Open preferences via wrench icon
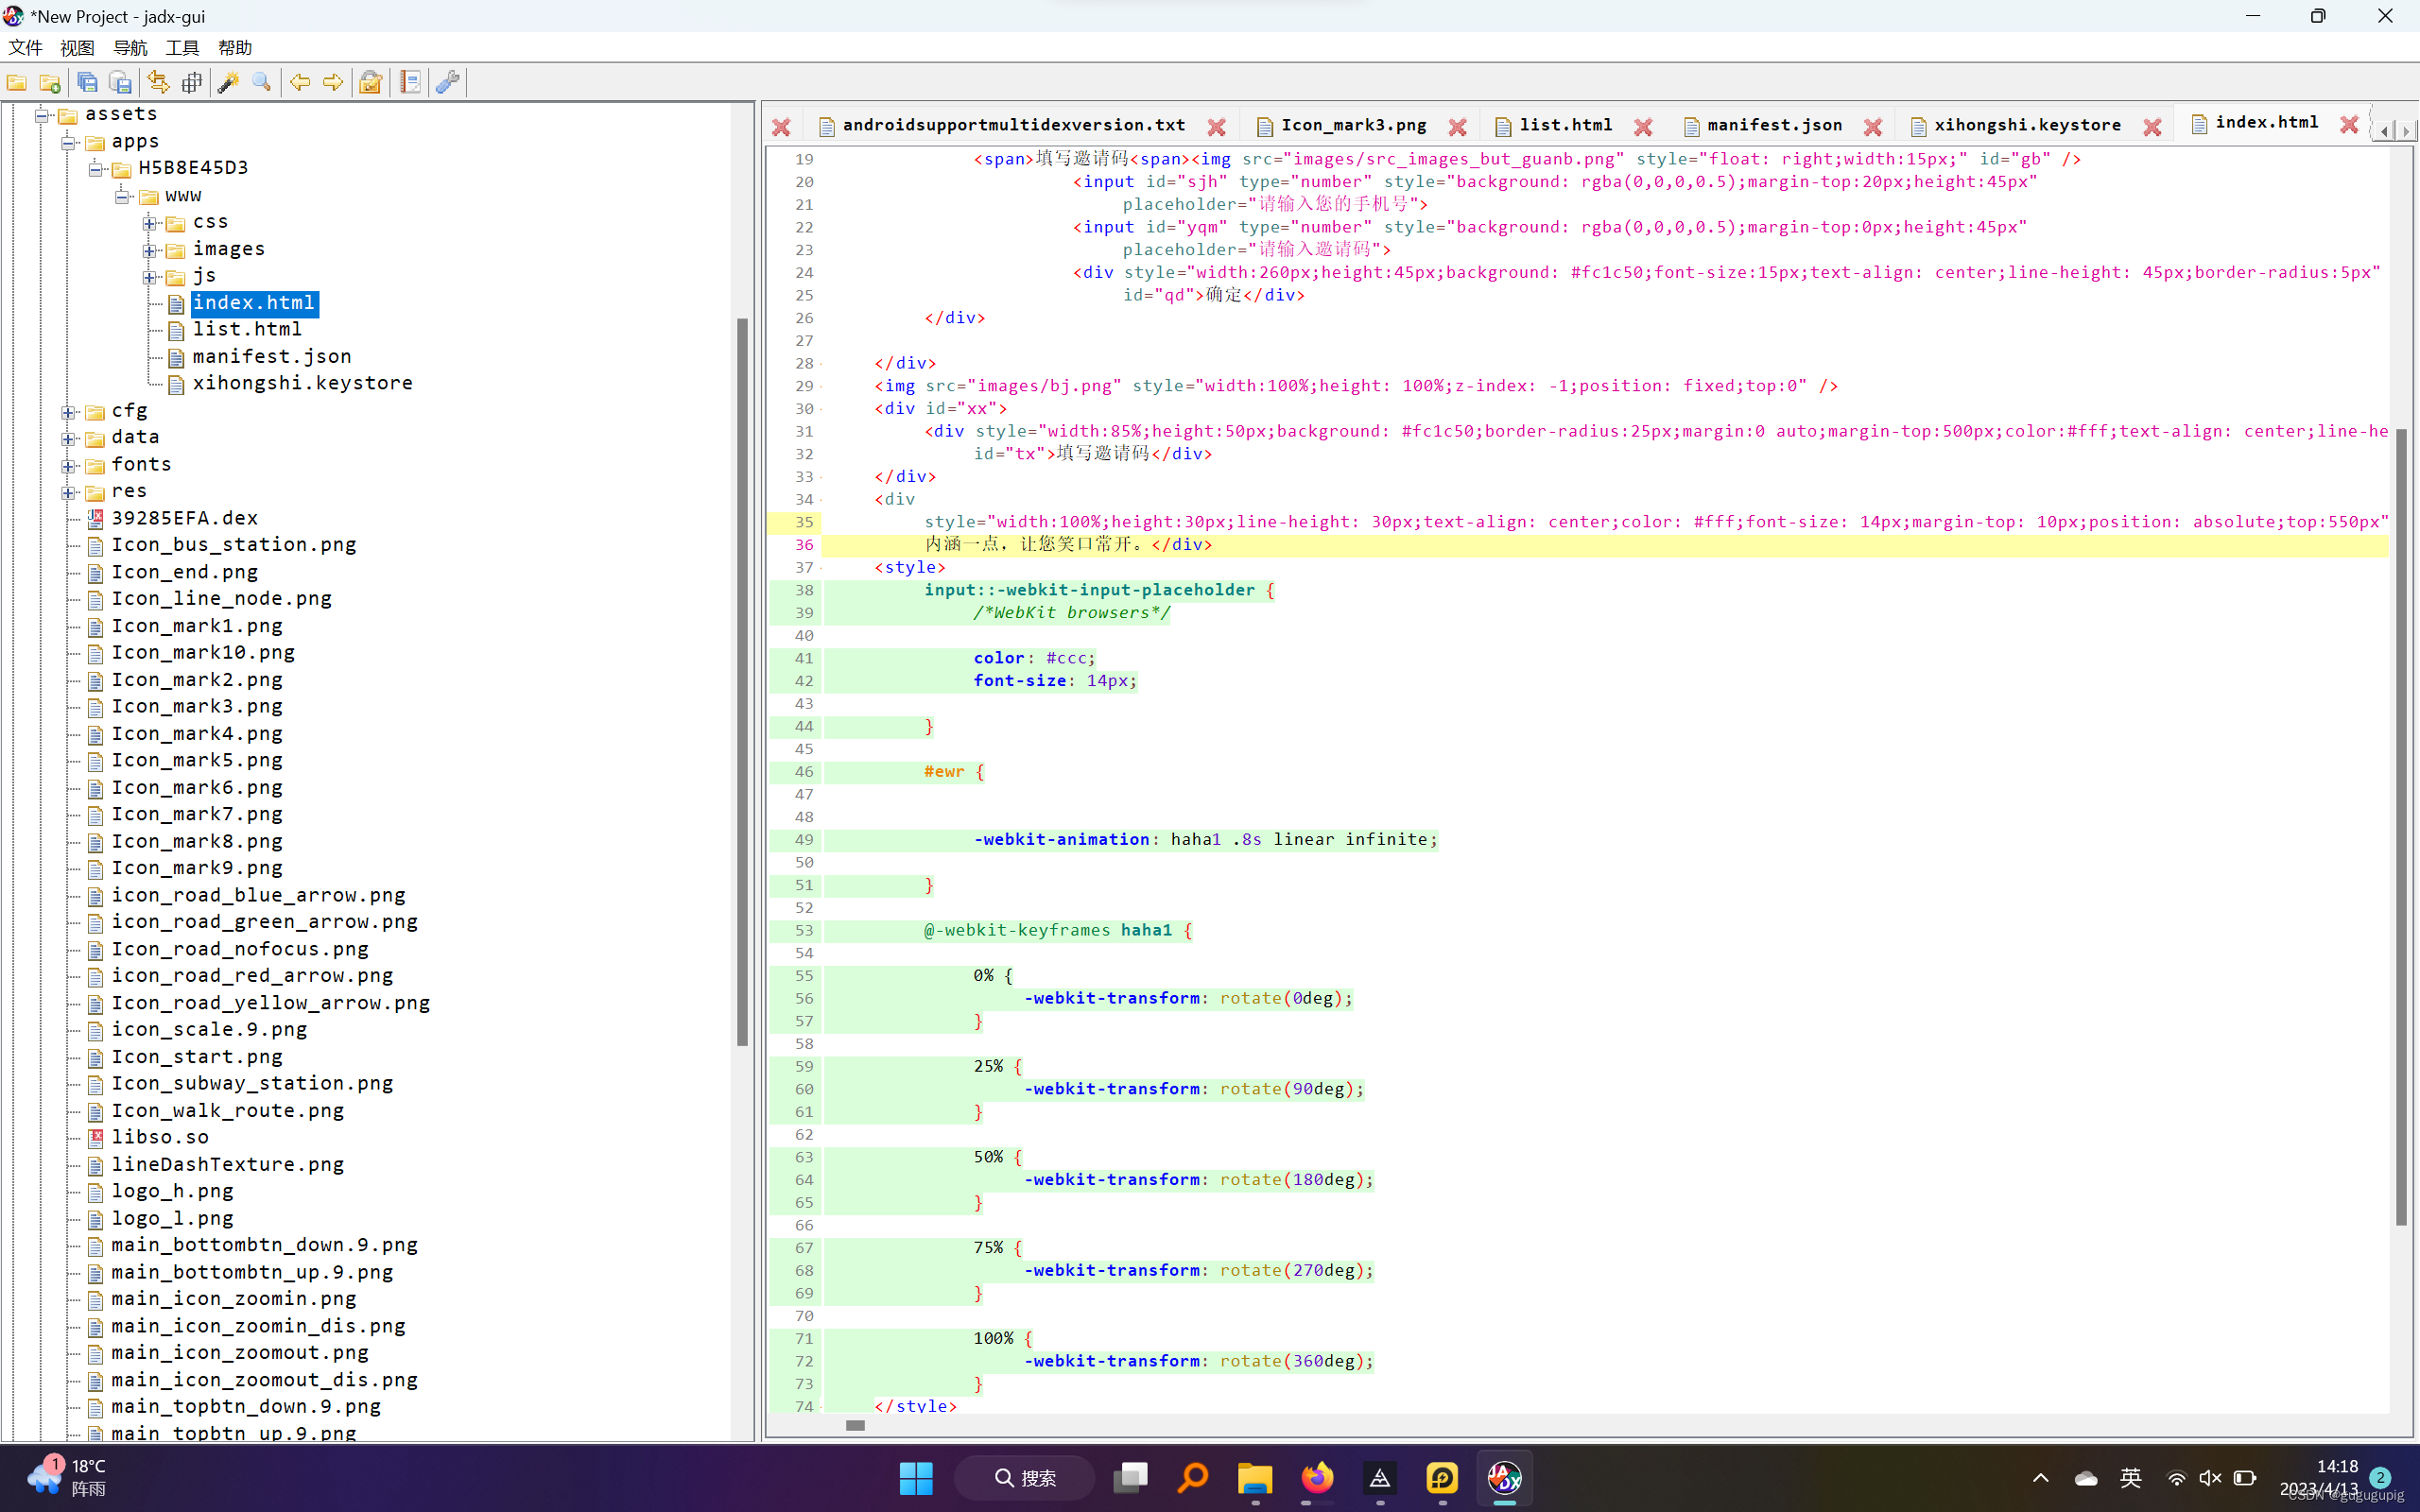This screenshot has height=1512, width=2420. point(448,82)
